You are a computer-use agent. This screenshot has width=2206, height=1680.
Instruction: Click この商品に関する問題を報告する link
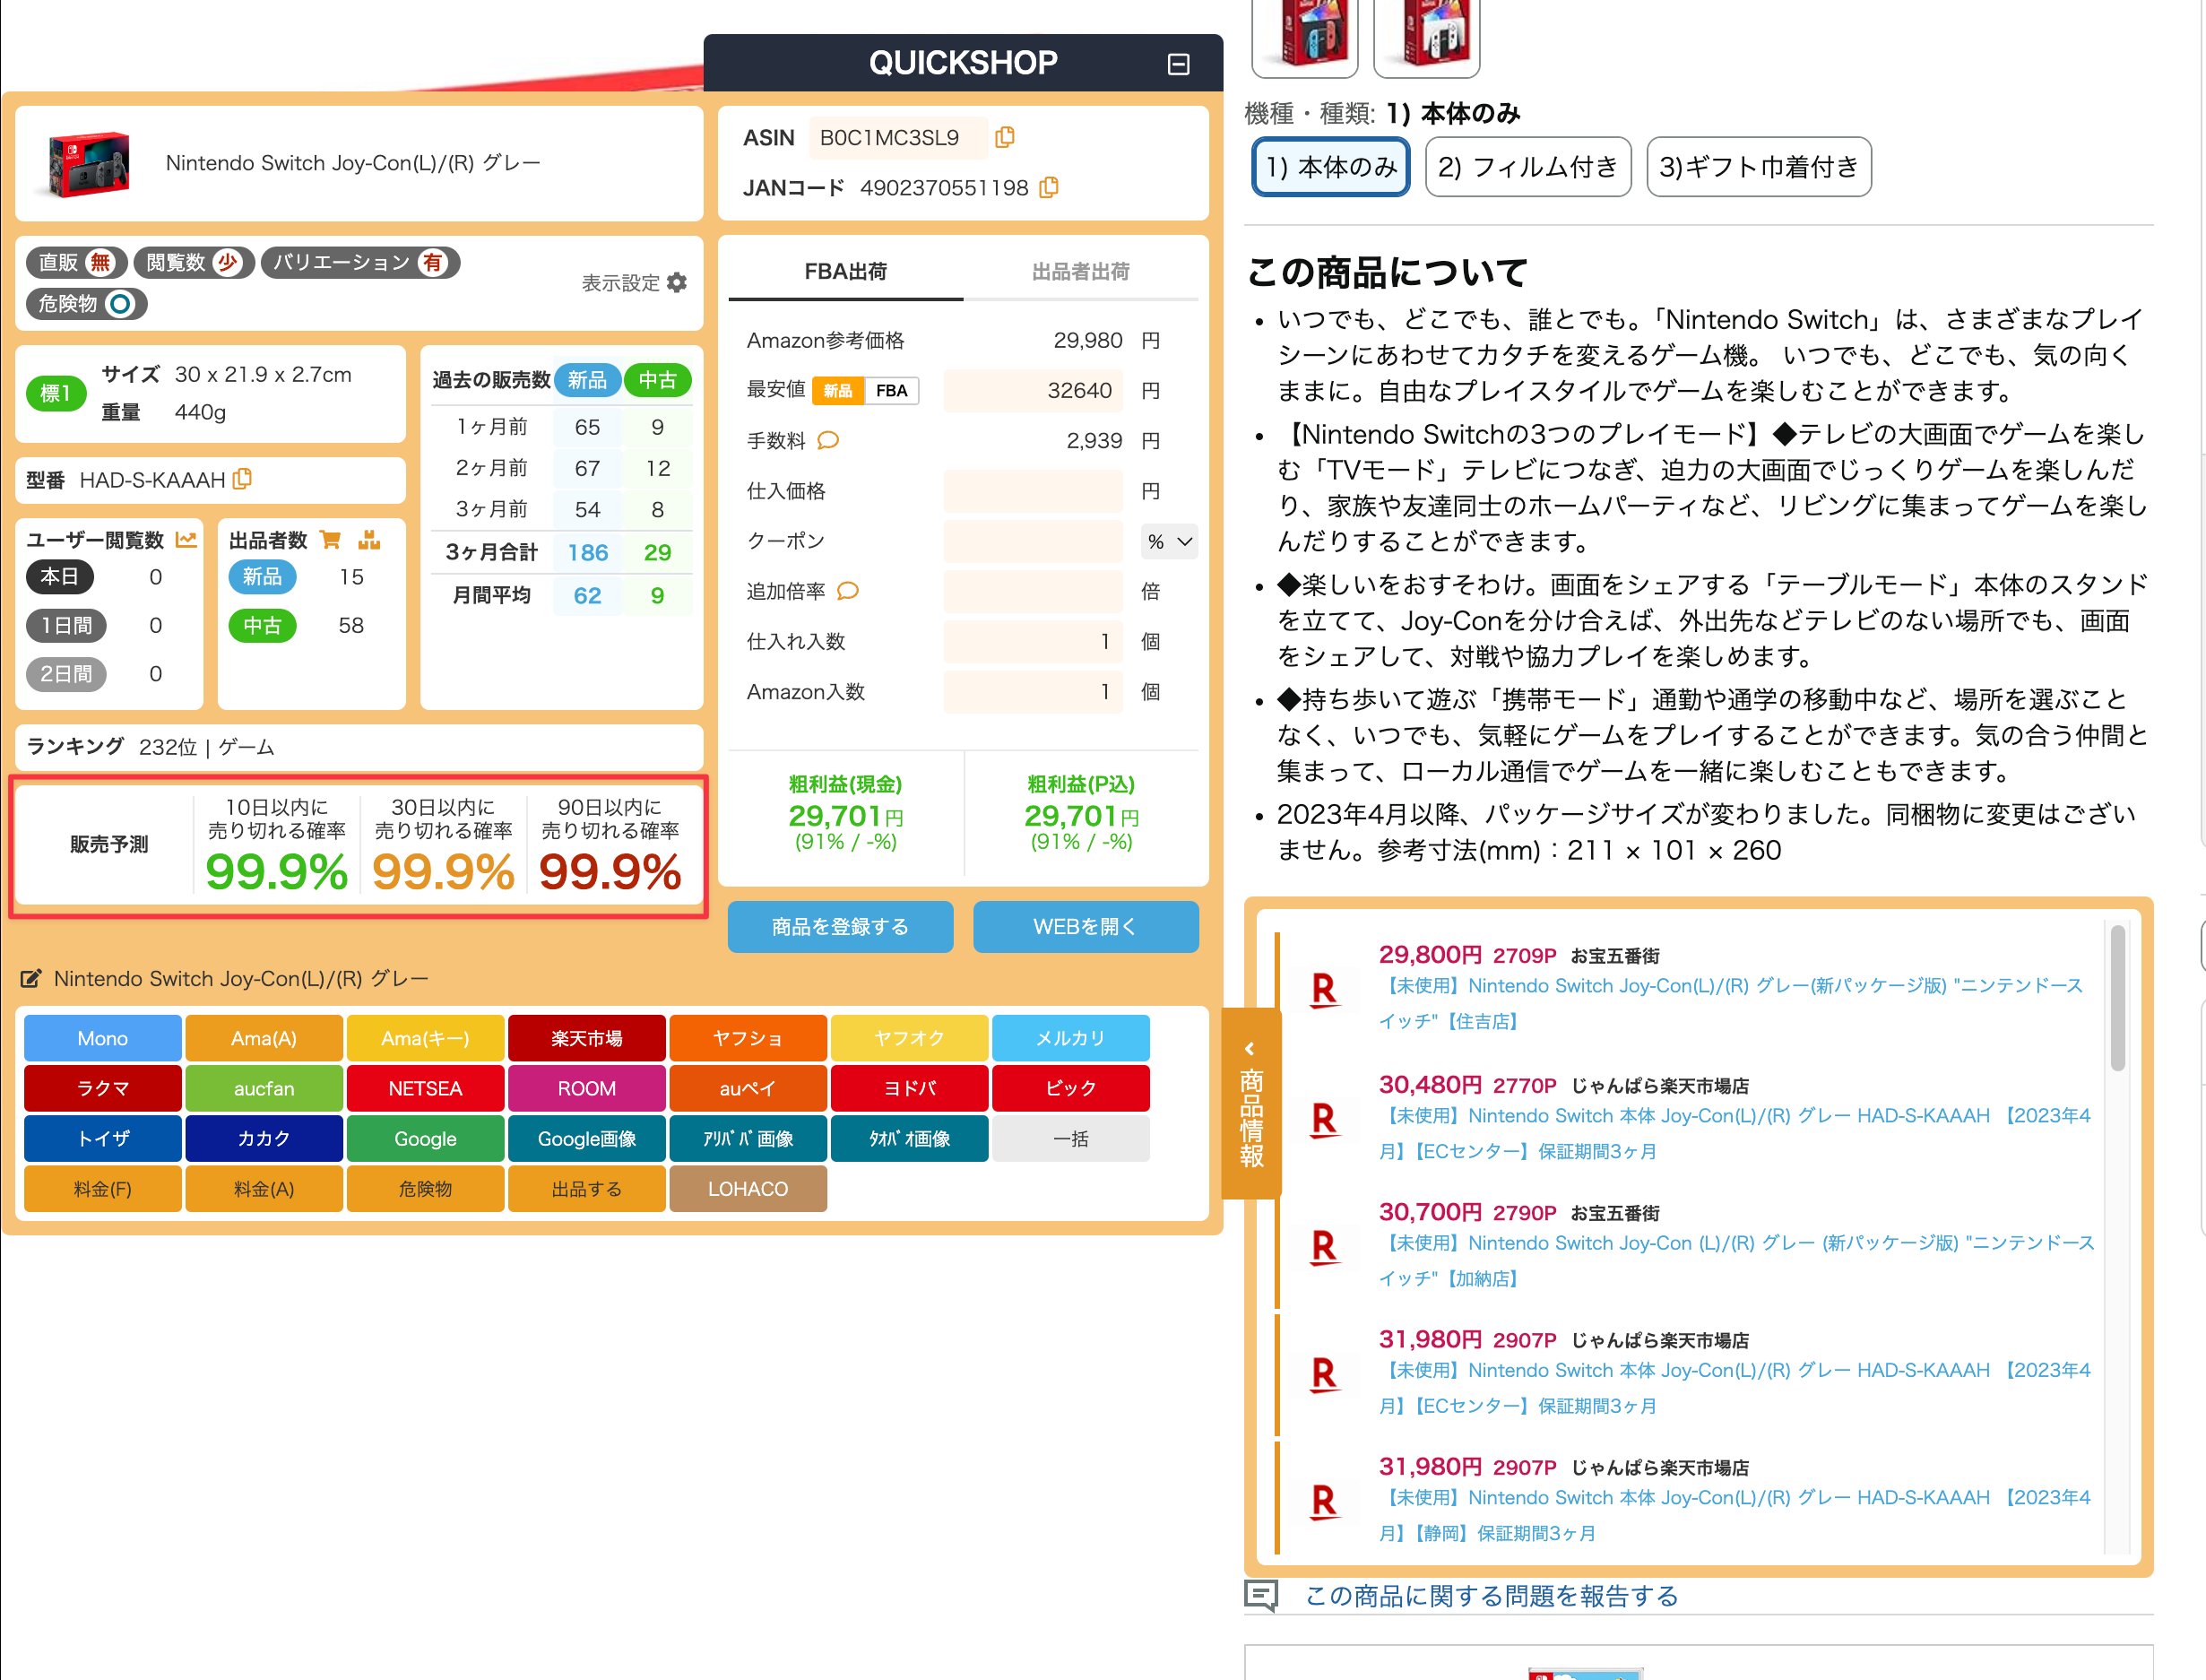pos(1491,1596)
